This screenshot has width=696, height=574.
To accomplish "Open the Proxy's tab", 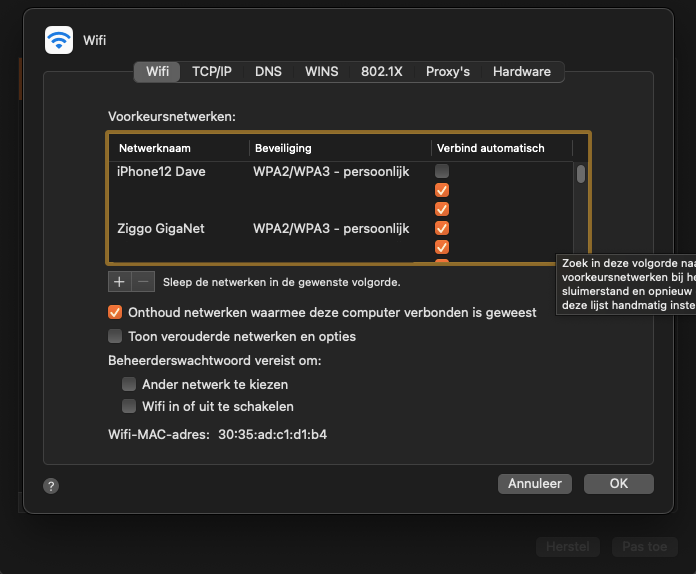I will coord(448,72).
